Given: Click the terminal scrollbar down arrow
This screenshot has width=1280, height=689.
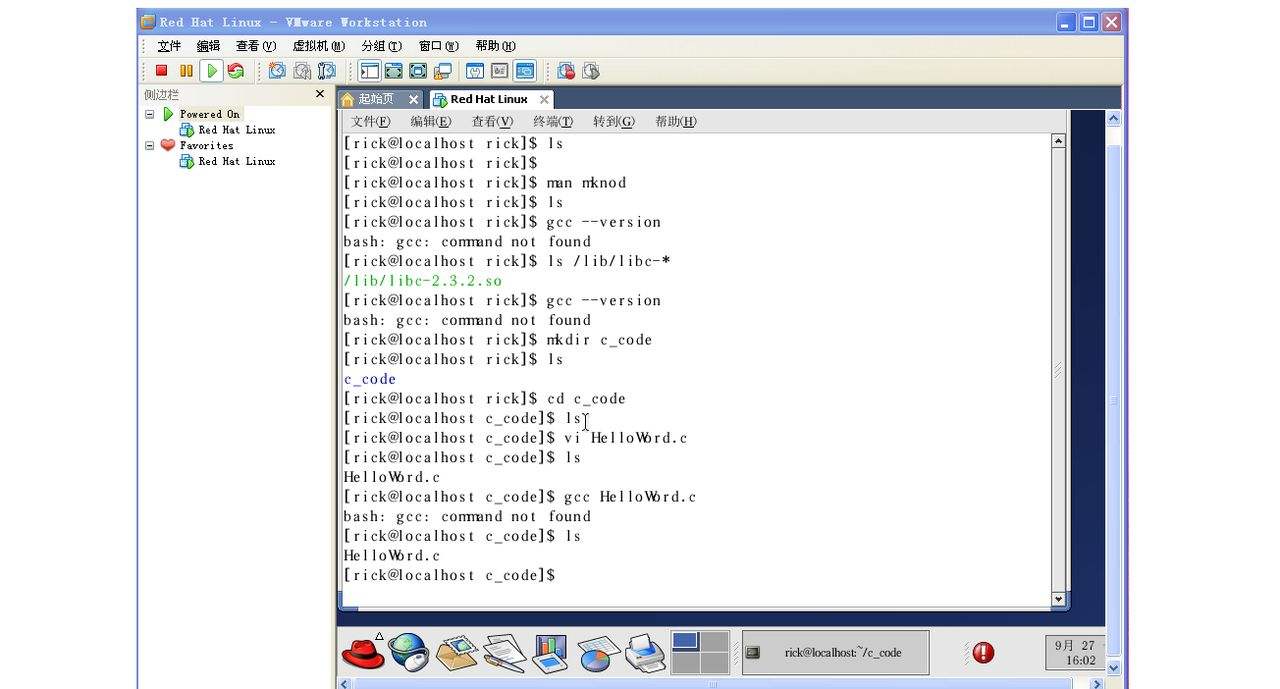Looking at the screenshot, I should pos(1058,599).
